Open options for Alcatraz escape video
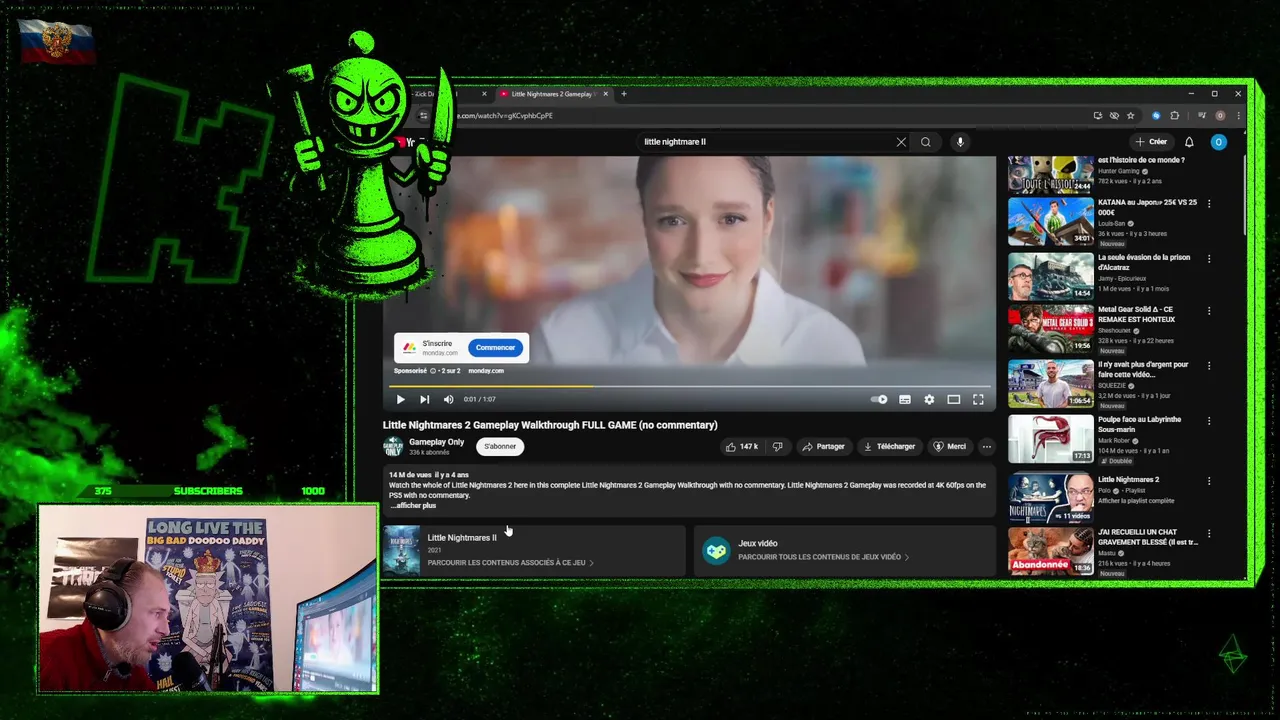The width and height of the screenshot is (1280, 720). [1209, 258]
